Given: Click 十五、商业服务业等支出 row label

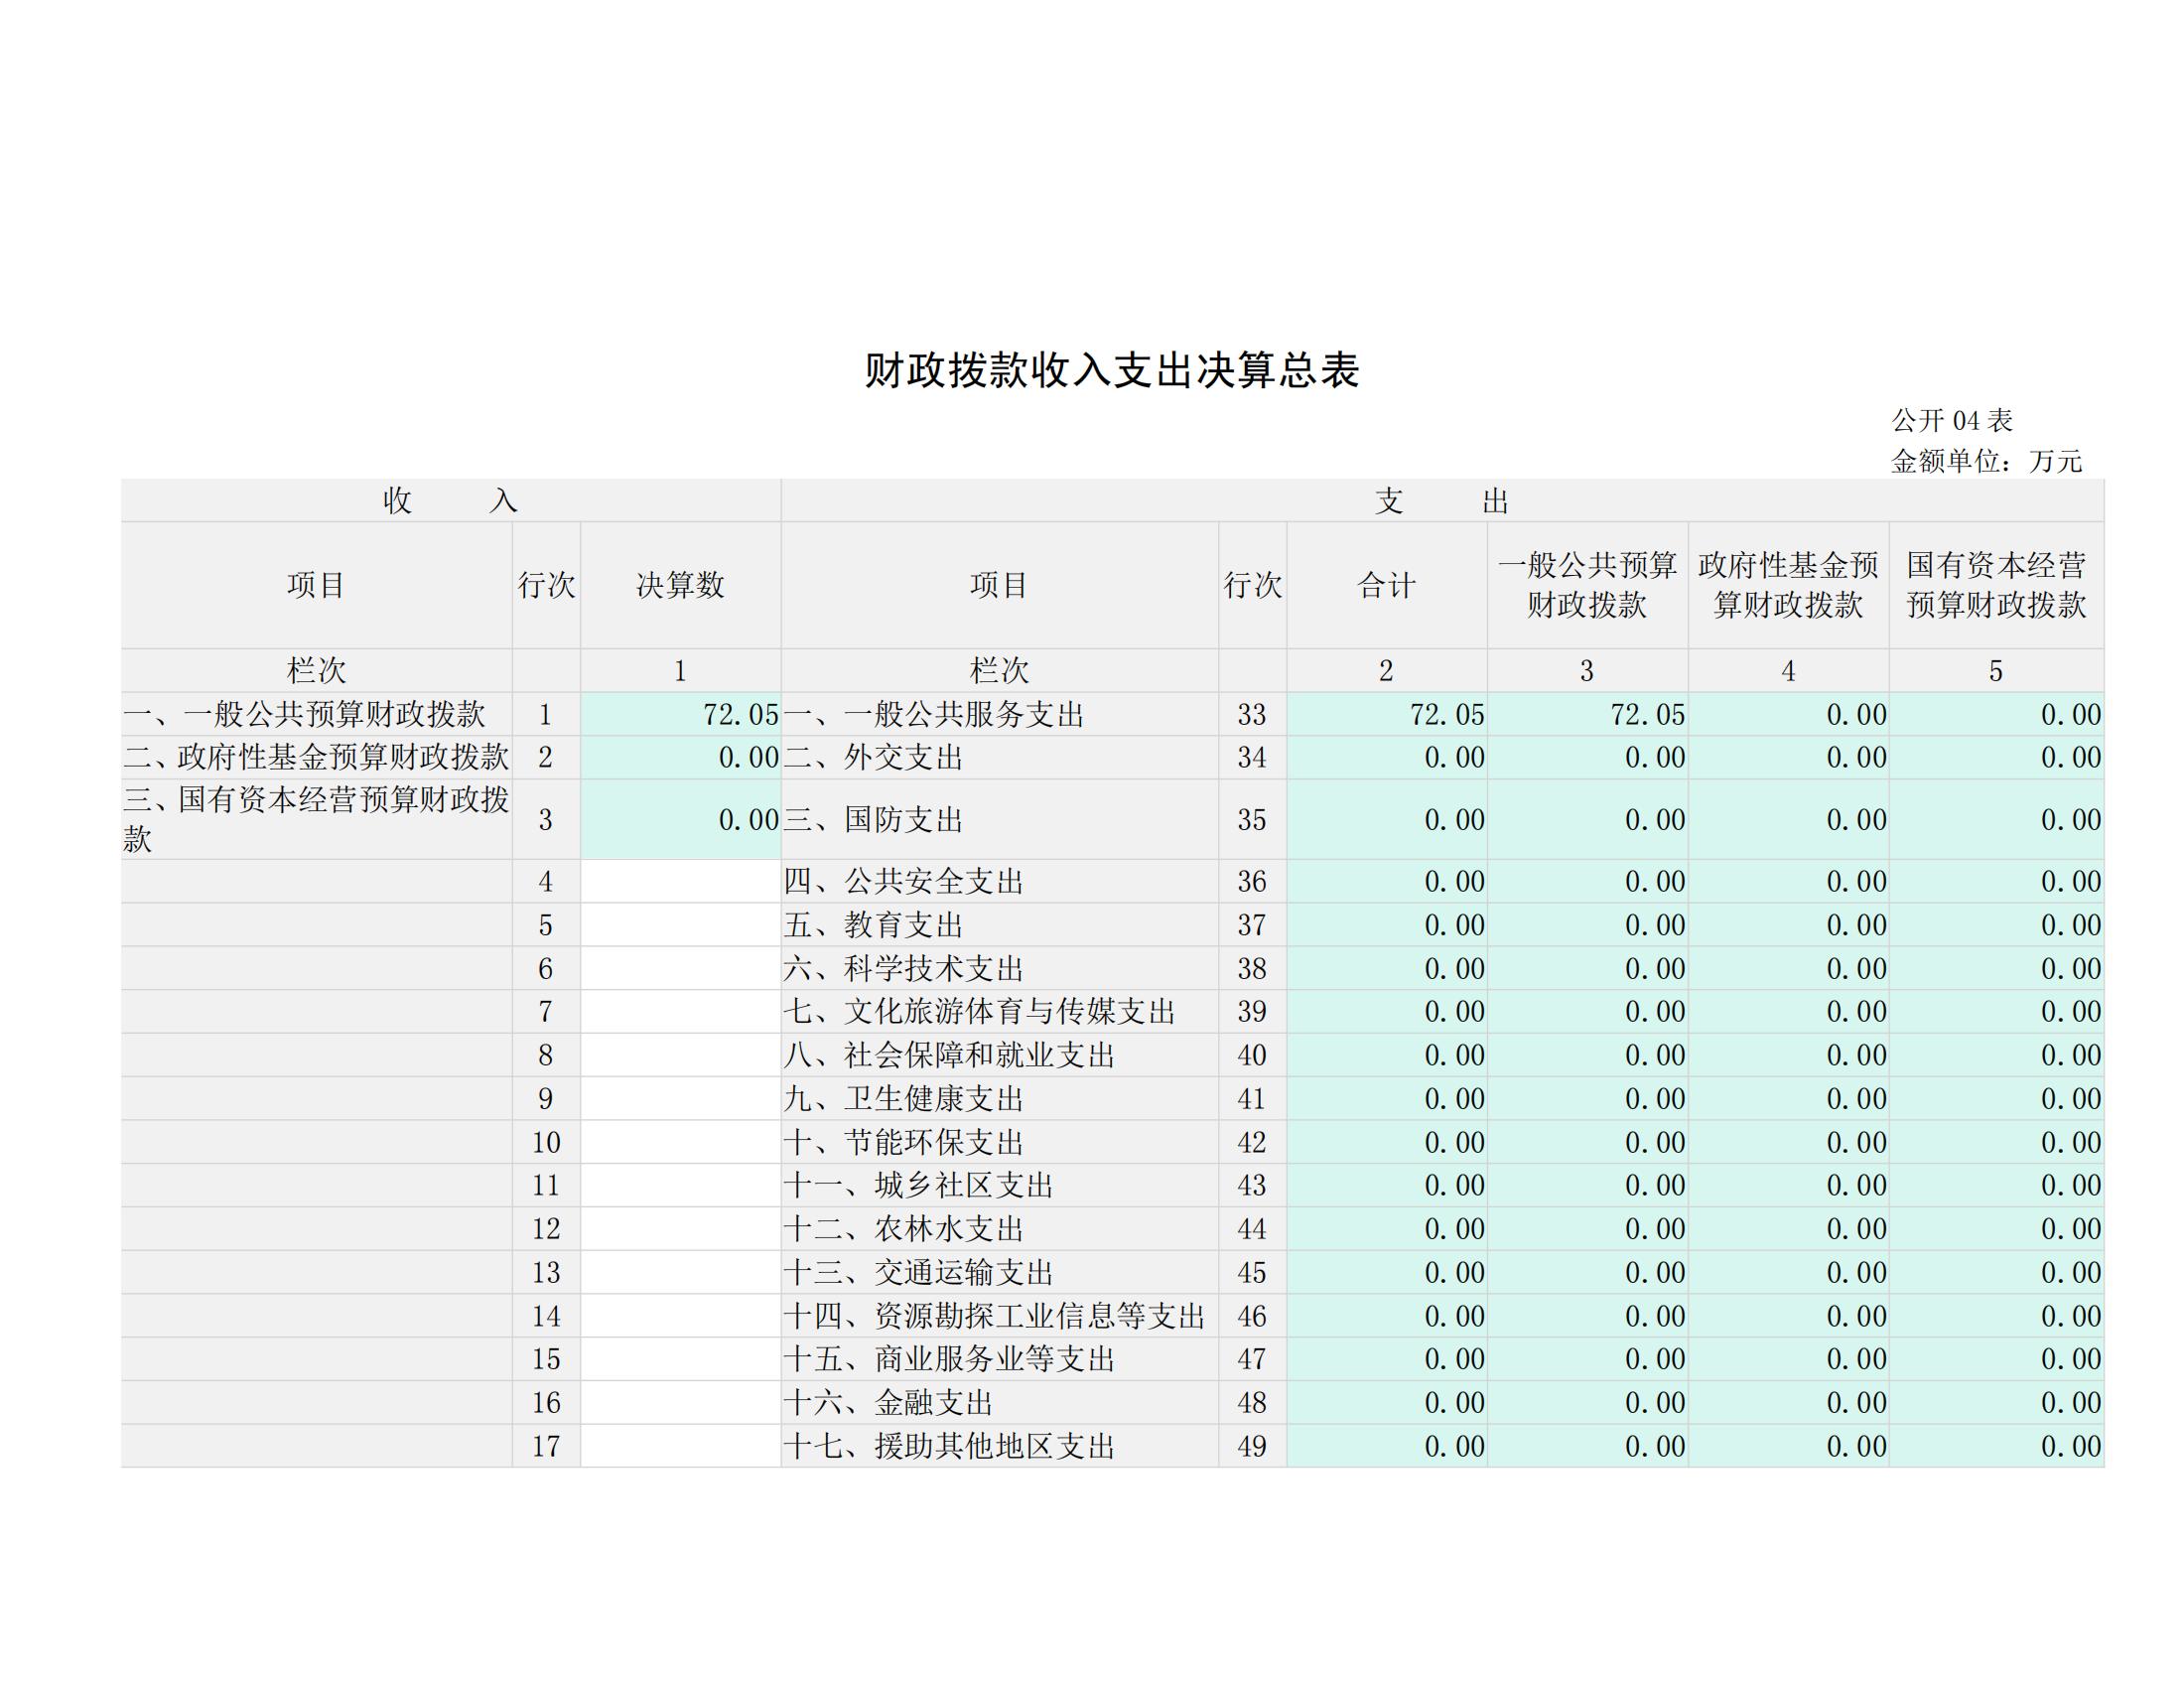Looking at the screenshot, I should tap(949, 1359).
